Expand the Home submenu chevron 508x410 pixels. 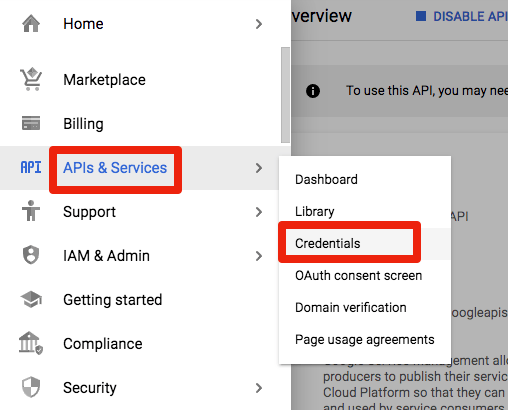(259, 24)
